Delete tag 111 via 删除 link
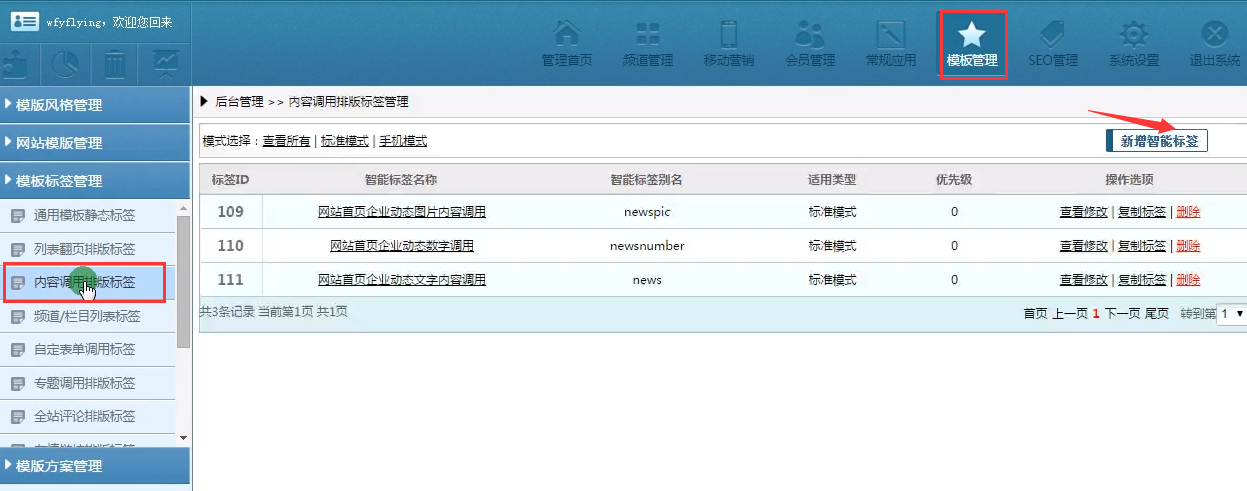This screenshot has width=1247, height=491. 1188,280
